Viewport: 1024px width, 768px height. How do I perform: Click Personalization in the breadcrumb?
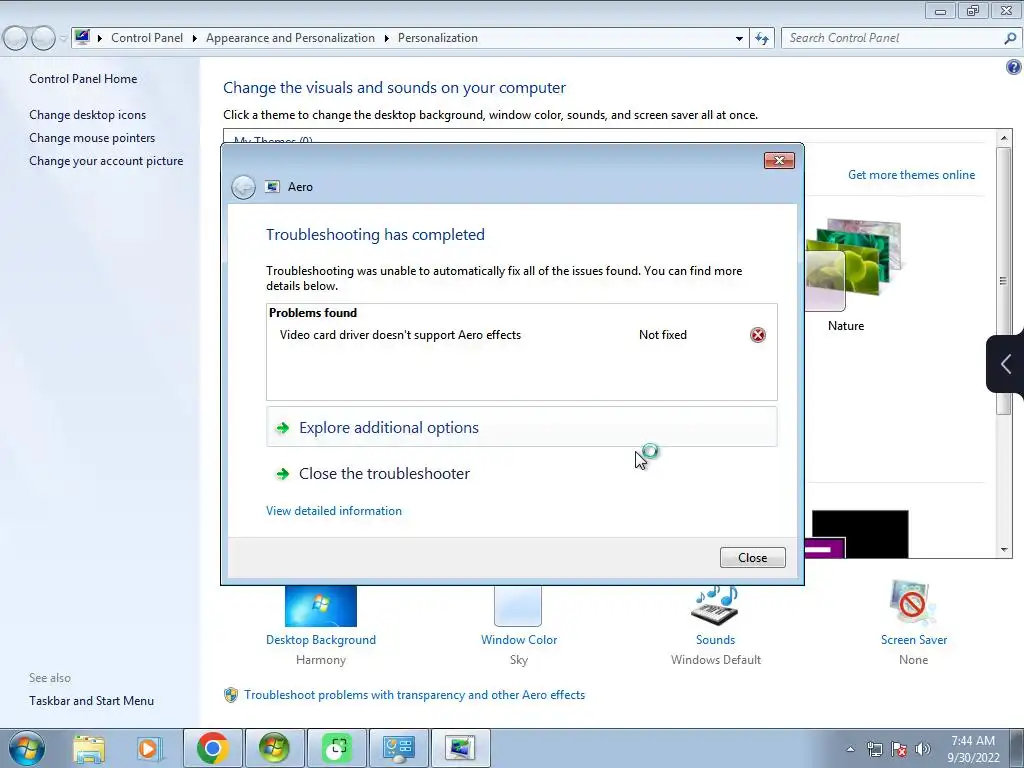438,38
